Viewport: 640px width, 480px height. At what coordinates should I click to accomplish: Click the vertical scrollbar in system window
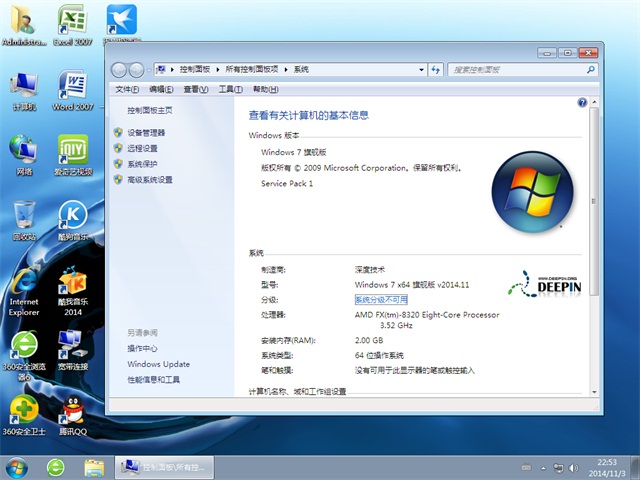tap(594, 250)
